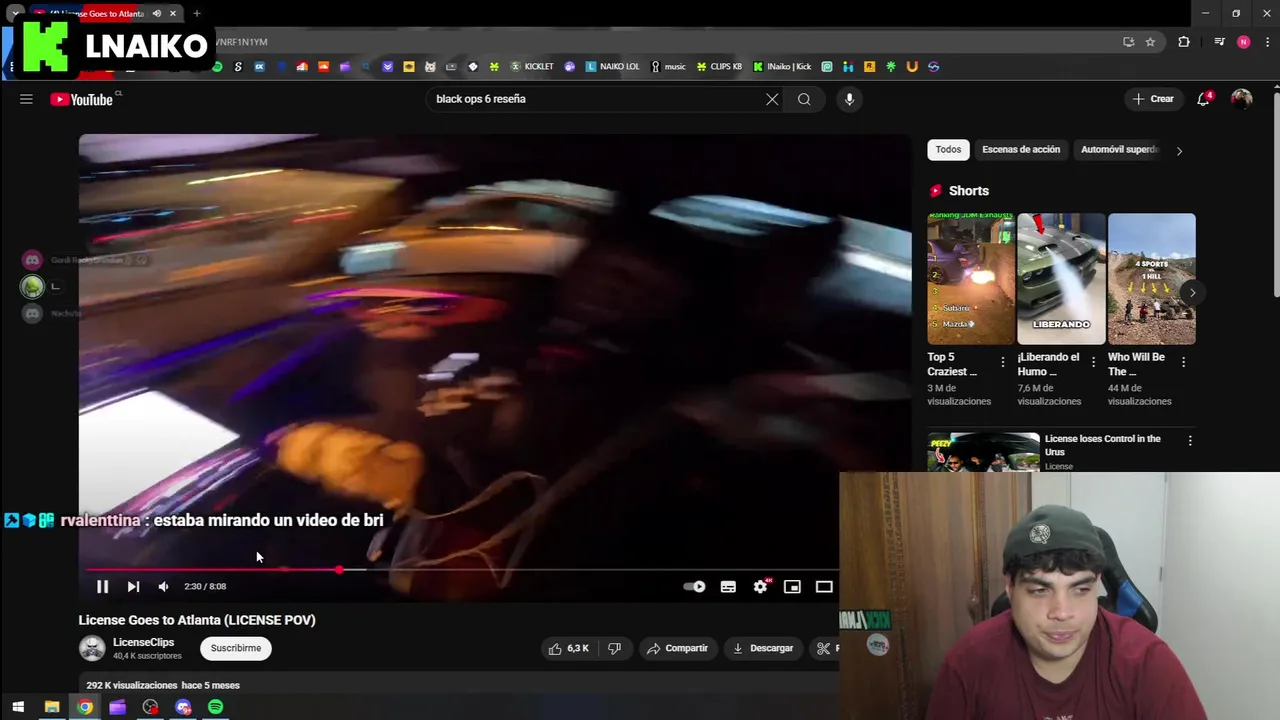This screenshot has height=720, width=1280.
Task: Open the YouTube hamburger guide menu
Action: 26,99
